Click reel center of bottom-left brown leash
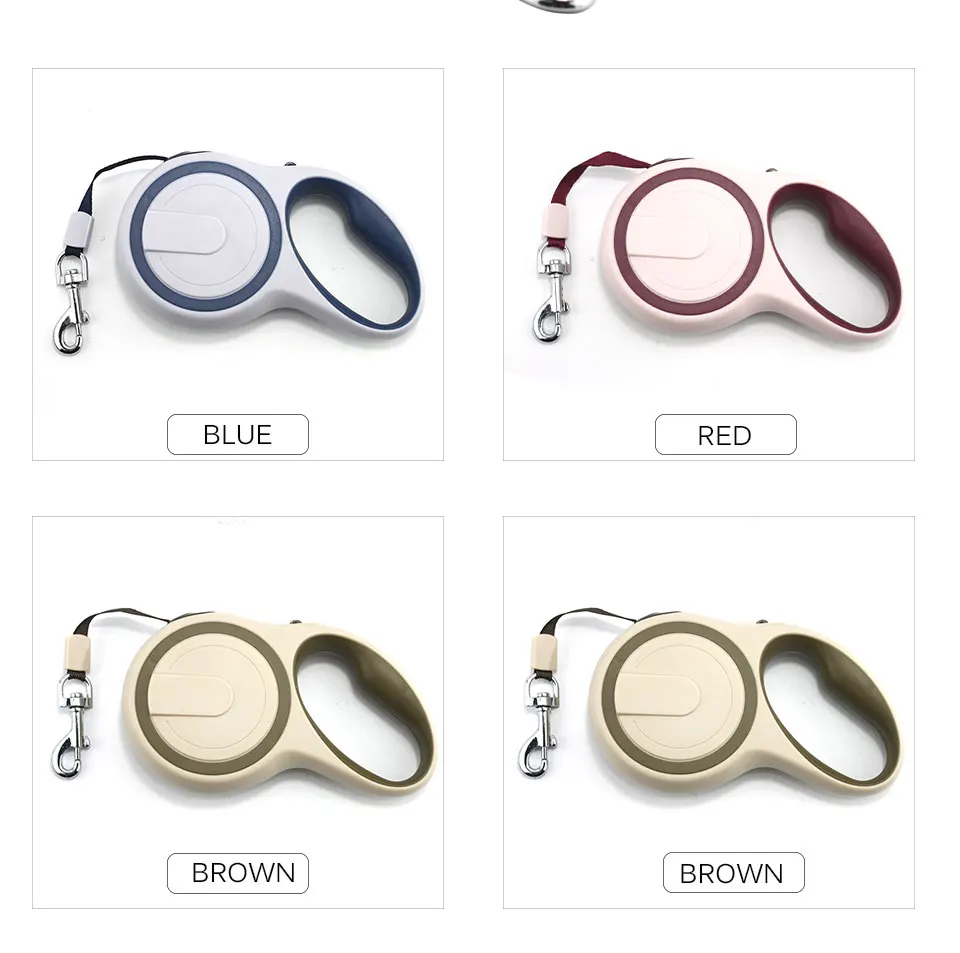The height and width of the screenshot is (953, 960). click(x=212, y=698)
